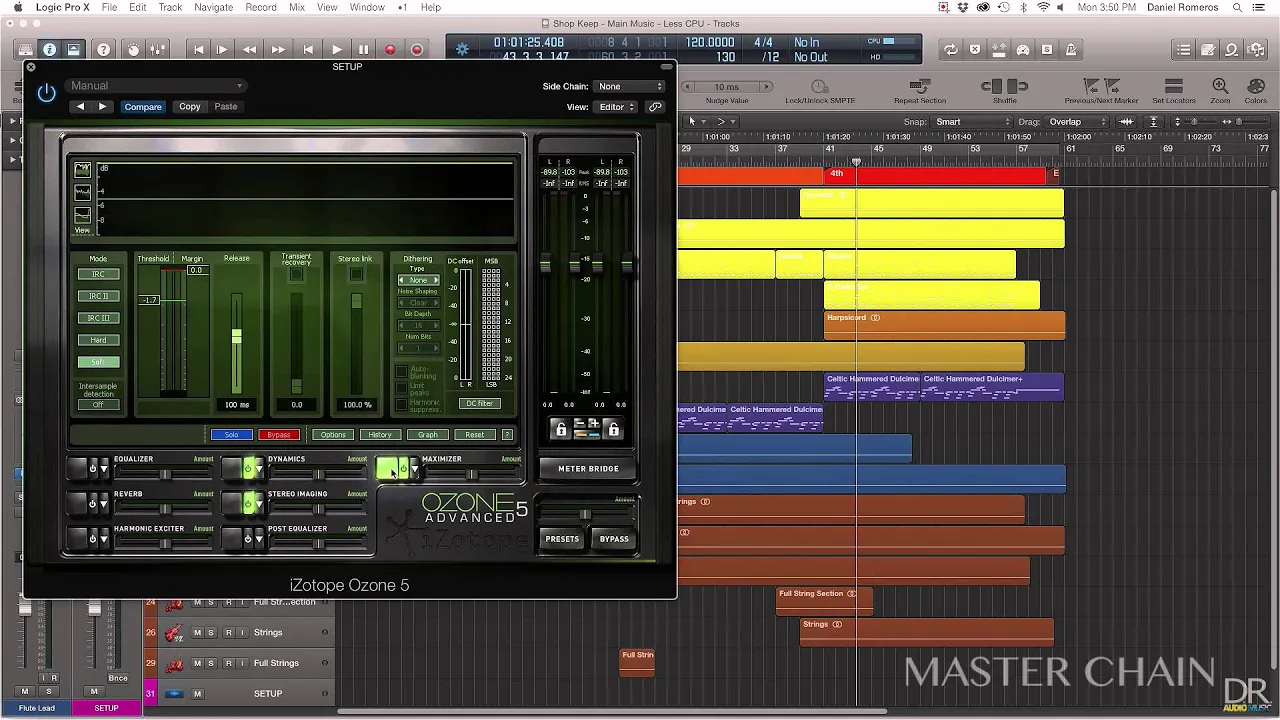Viewport: 1280px width, 720px height.
Task: Click the Copy button in plugin header
Action: [189, 107]
